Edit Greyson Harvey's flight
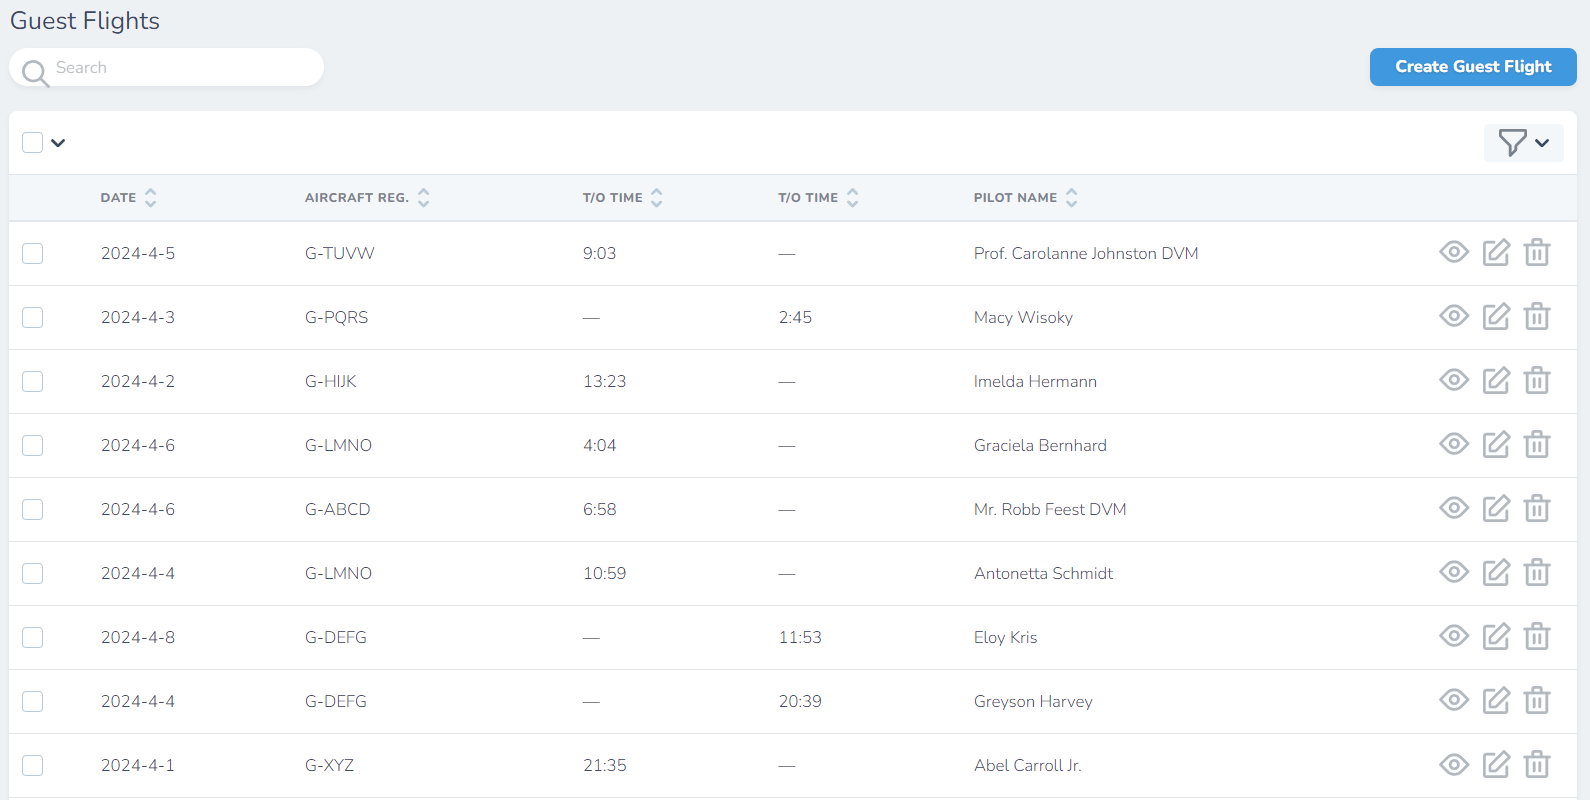The height and width of the screenshot is (800, 1590). click(x=1496, y=701)
